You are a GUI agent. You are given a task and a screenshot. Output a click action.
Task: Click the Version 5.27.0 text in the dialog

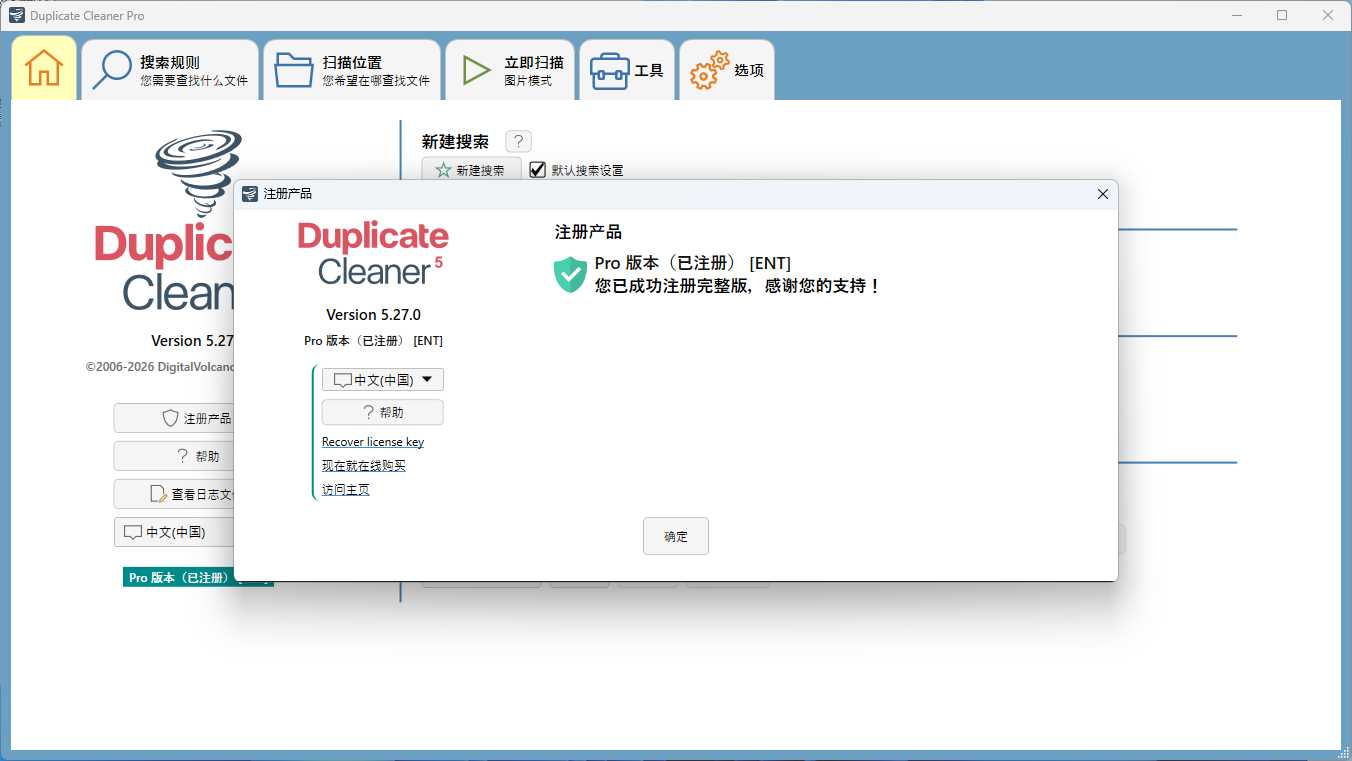pos(373,315)
